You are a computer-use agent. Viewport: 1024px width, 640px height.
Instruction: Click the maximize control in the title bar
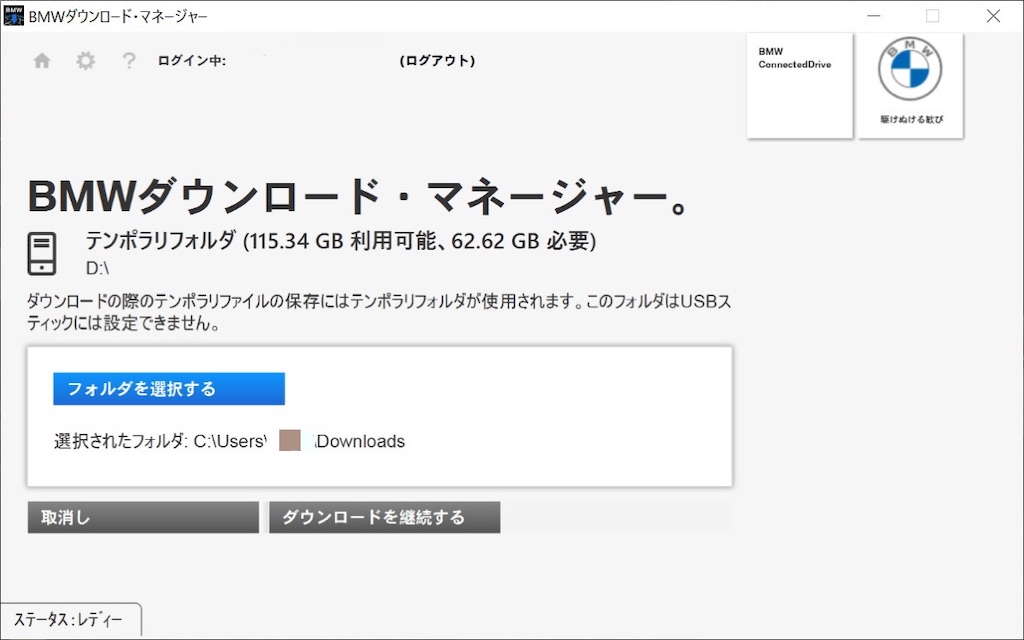[x=932, y=16]
